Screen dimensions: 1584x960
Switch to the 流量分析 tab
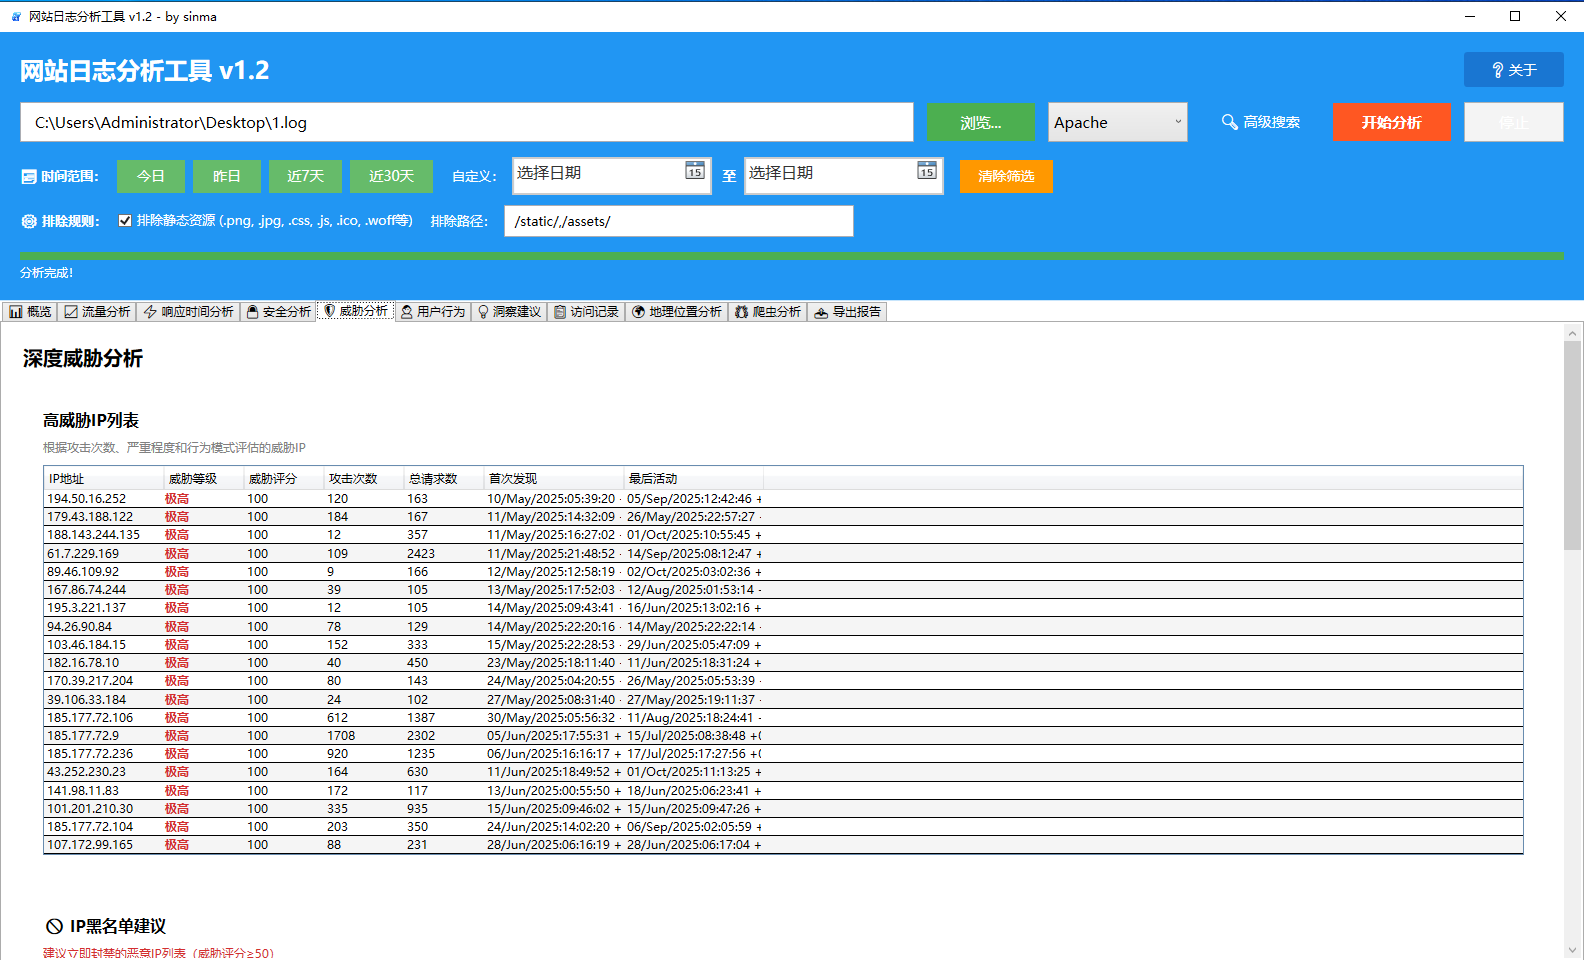click(x=97, y=312)
